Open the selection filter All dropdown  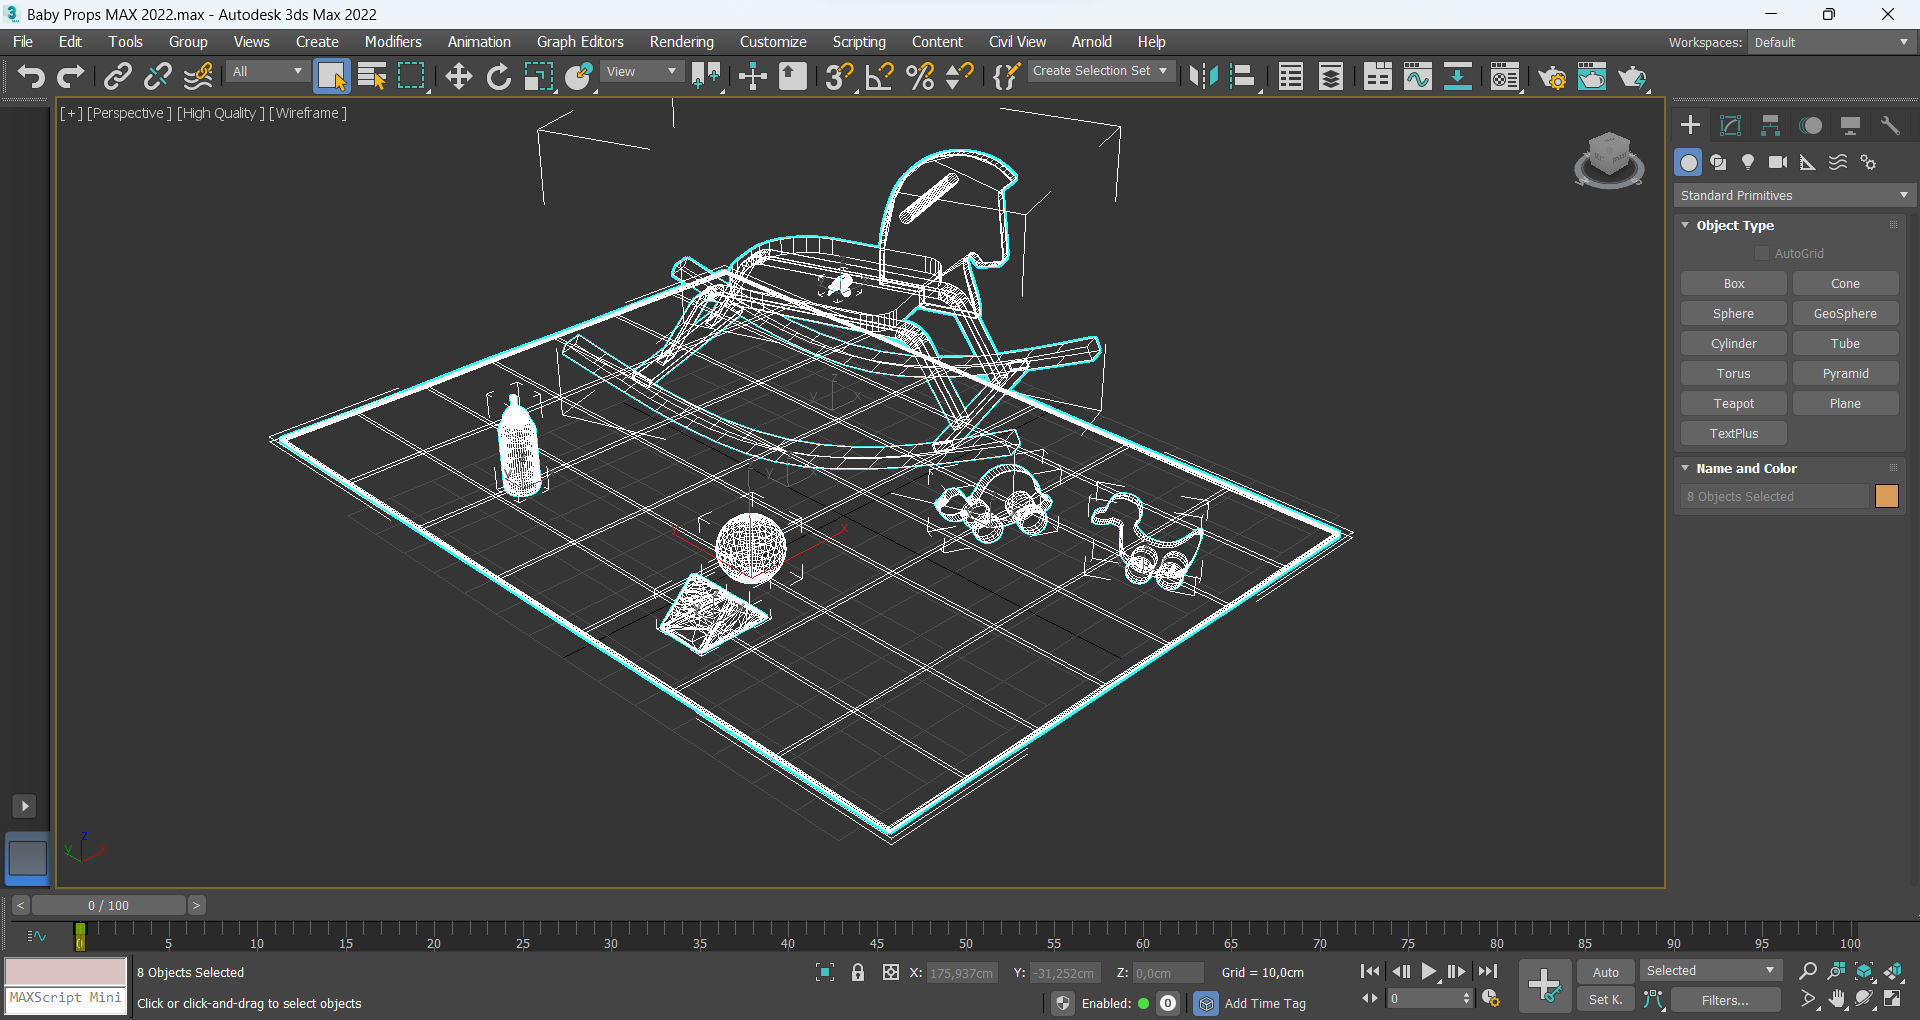coord(267,72)
